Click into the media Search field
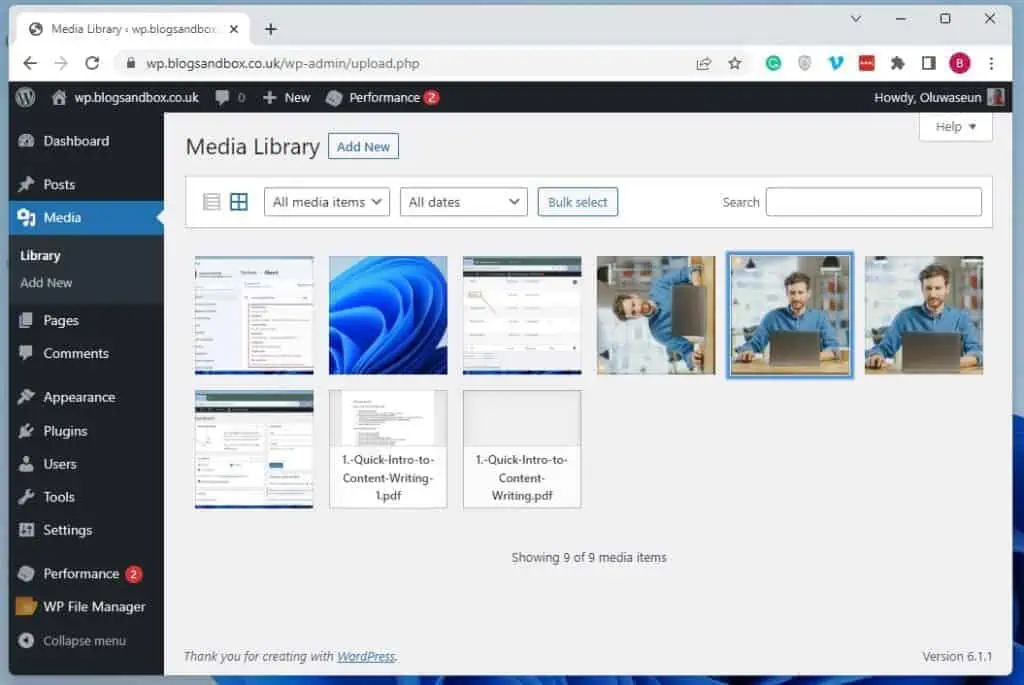The width and height of the screenshot is (1024, 685). pos(874,202)
